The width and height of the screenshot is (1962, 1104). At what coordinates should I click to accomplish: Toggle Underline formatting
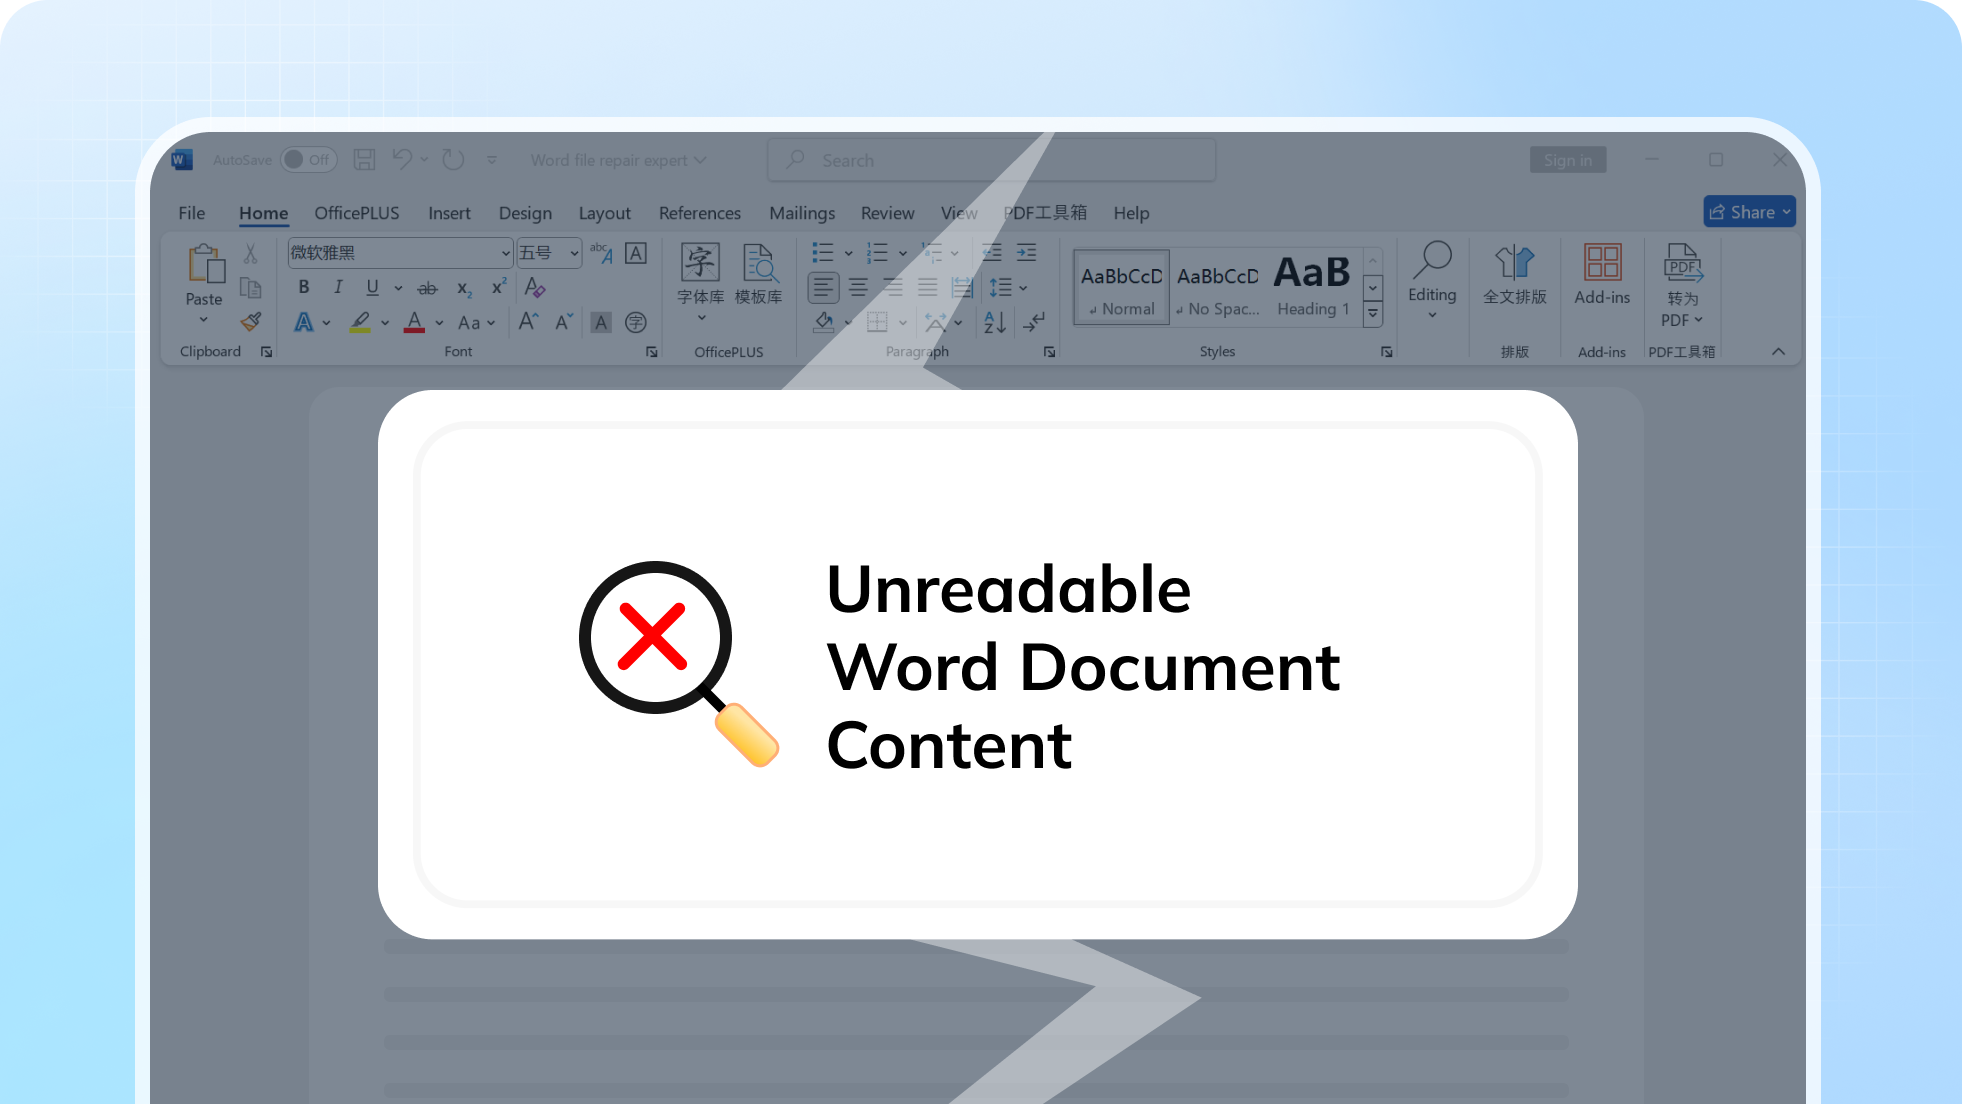pyautogui.click(x=372, y=288)
